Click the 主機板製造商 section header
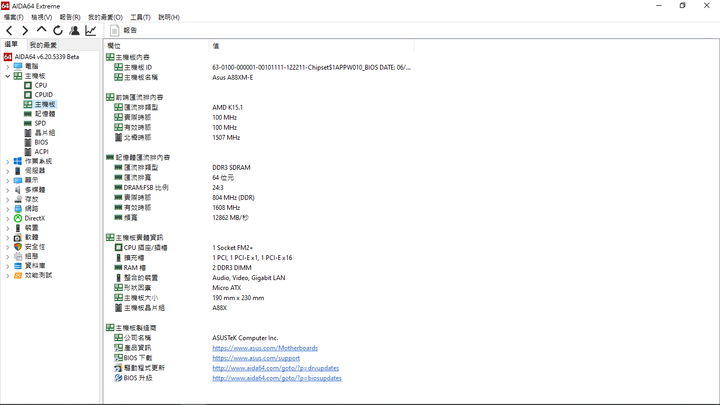The height and width of the screenshot is (405, 720). tap(136, 328)
